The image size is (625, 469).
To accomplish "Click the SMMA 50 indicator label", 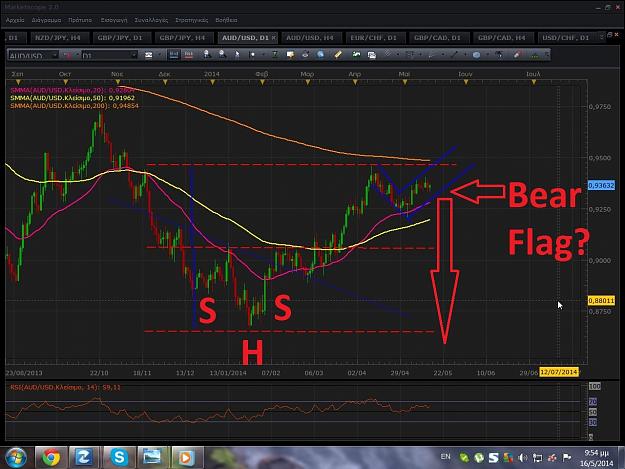I will [x=73, y=98].
